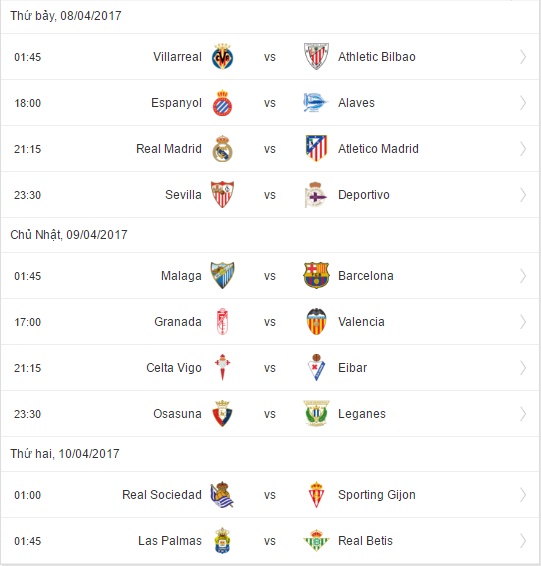Select the Leganes crest
Image resolution: width=541 pixels, height=566 pixels.
[x=316, y=413]
